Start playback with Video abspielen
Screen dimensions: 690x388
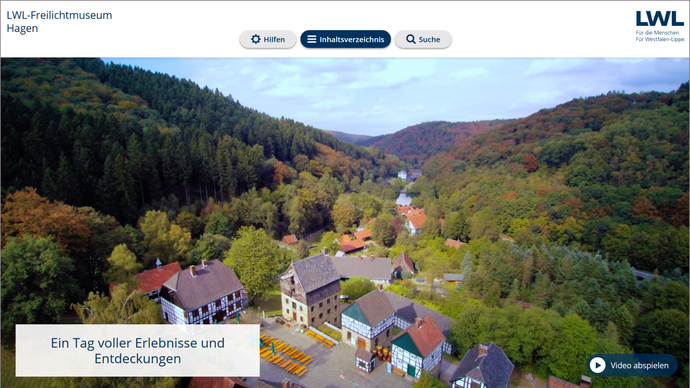click(631, 365)
